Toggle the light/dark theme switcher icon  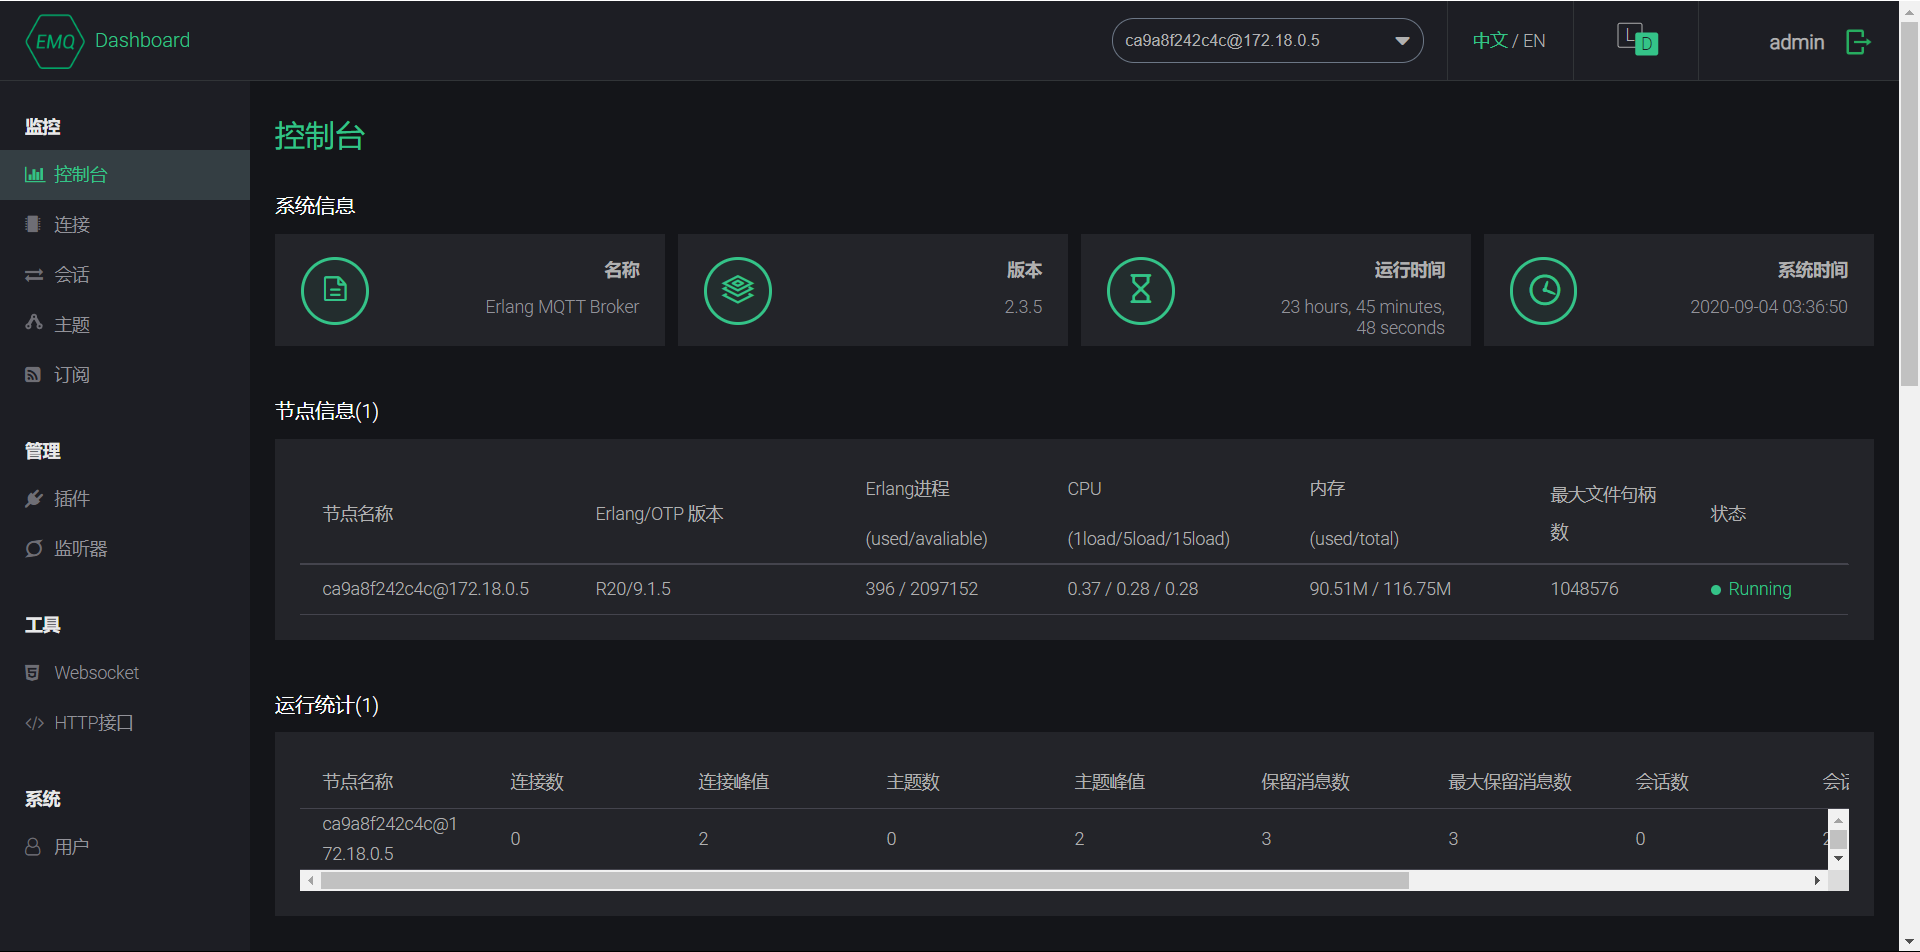(1638, 40)
